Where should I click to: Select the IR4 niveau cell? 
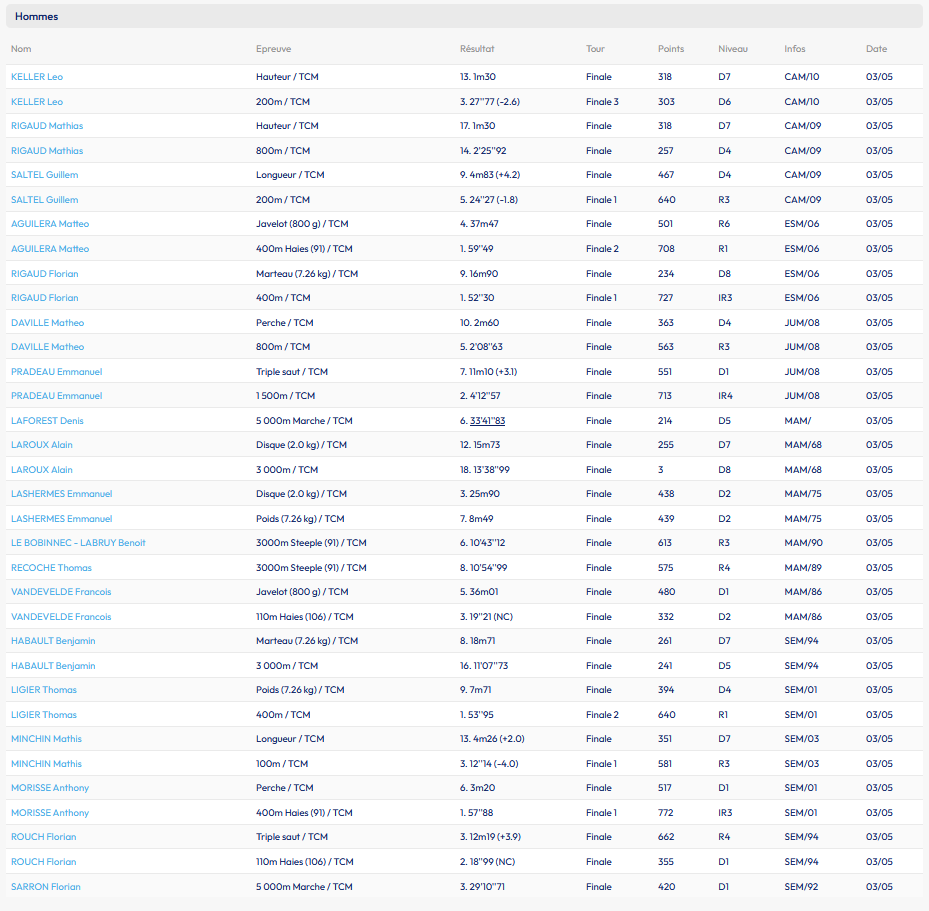point(725,396)
